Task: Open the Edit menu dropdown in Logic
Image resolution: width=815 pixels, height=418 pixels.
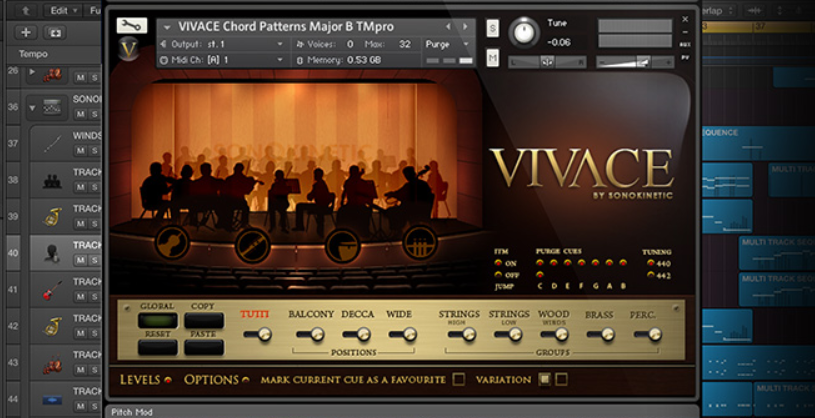Action: pyautogui.click(x=62, y=10)
